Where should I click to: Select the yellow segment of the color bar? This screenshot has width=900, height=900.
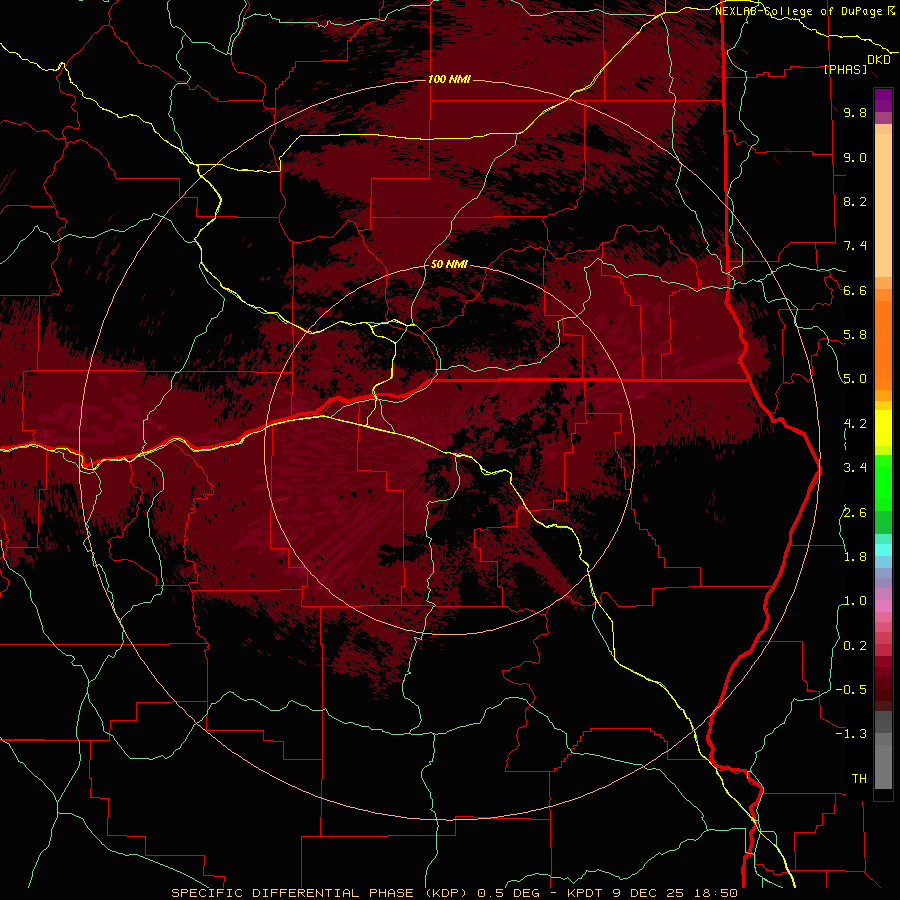click(883, 428)
